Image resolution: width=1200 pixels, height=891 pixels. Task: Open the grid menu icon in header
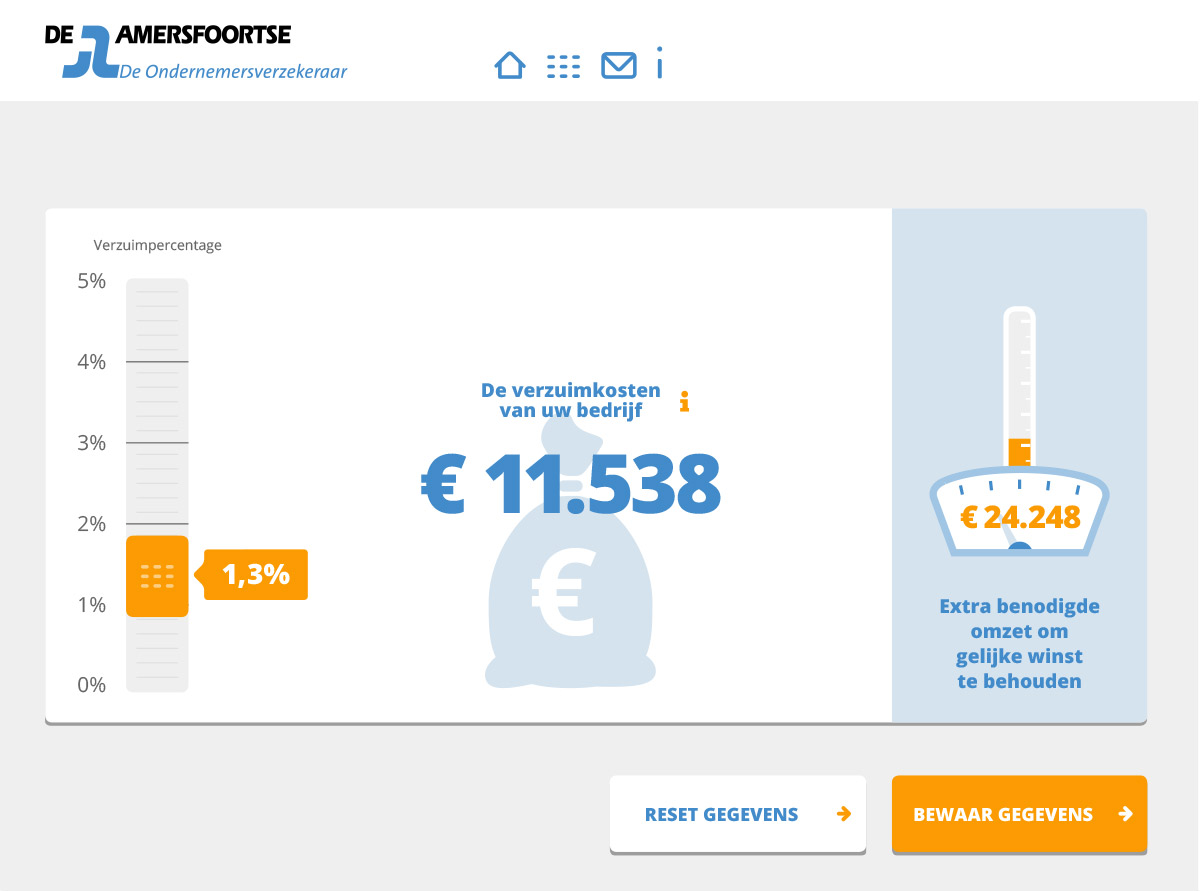[564, 66]
